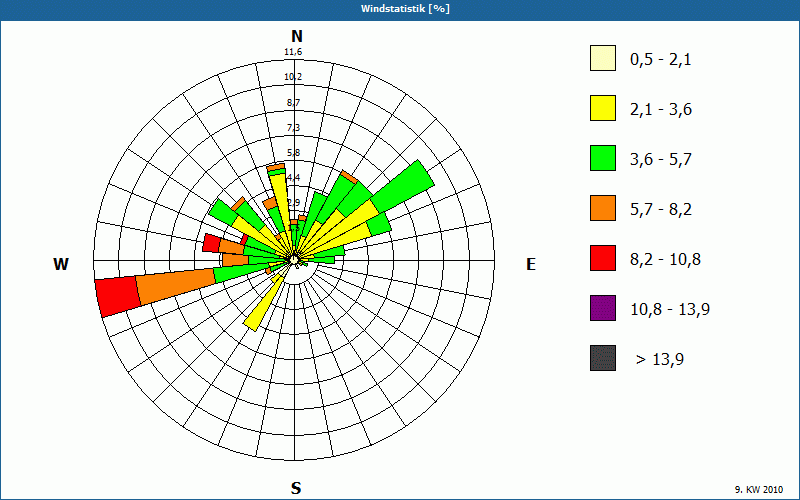The height and width of the screenshot is (500, 800).
Task: Click the yellow bar pointing south-southwest
Action: point(263,305)
